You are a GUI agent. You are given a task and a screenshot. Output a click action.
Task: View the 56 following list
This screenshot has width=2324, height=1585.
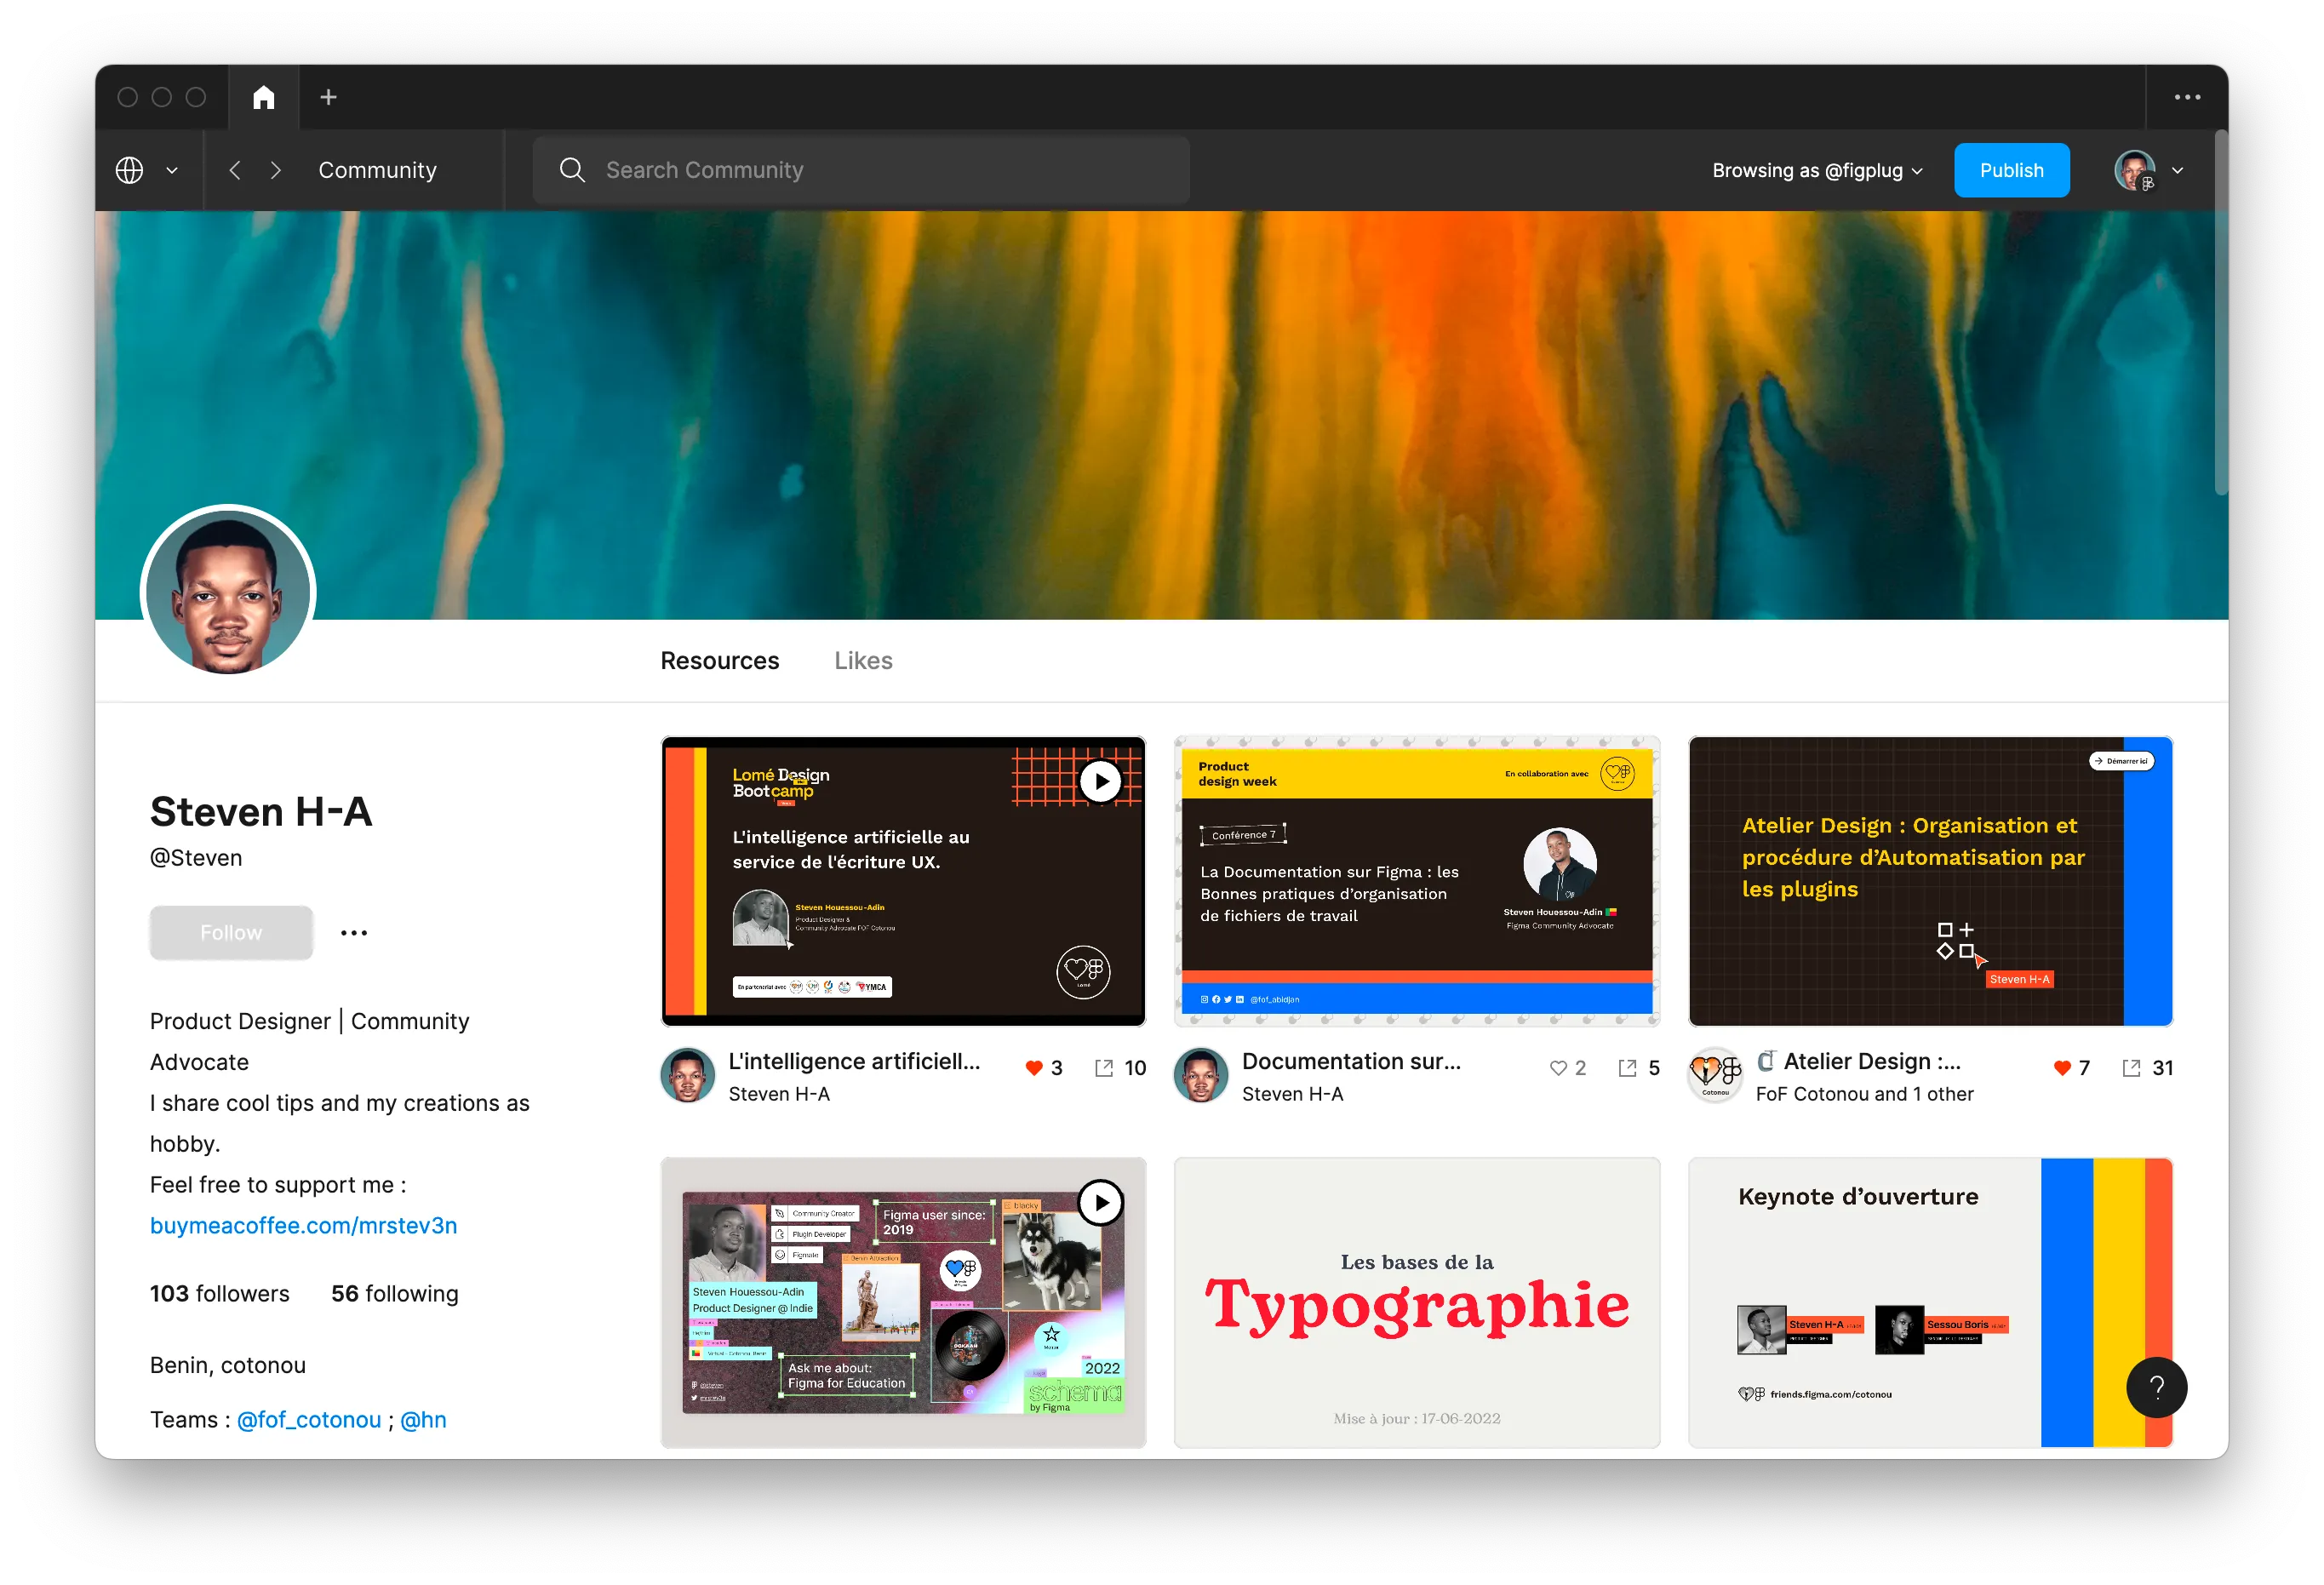tap(394, 1294)
